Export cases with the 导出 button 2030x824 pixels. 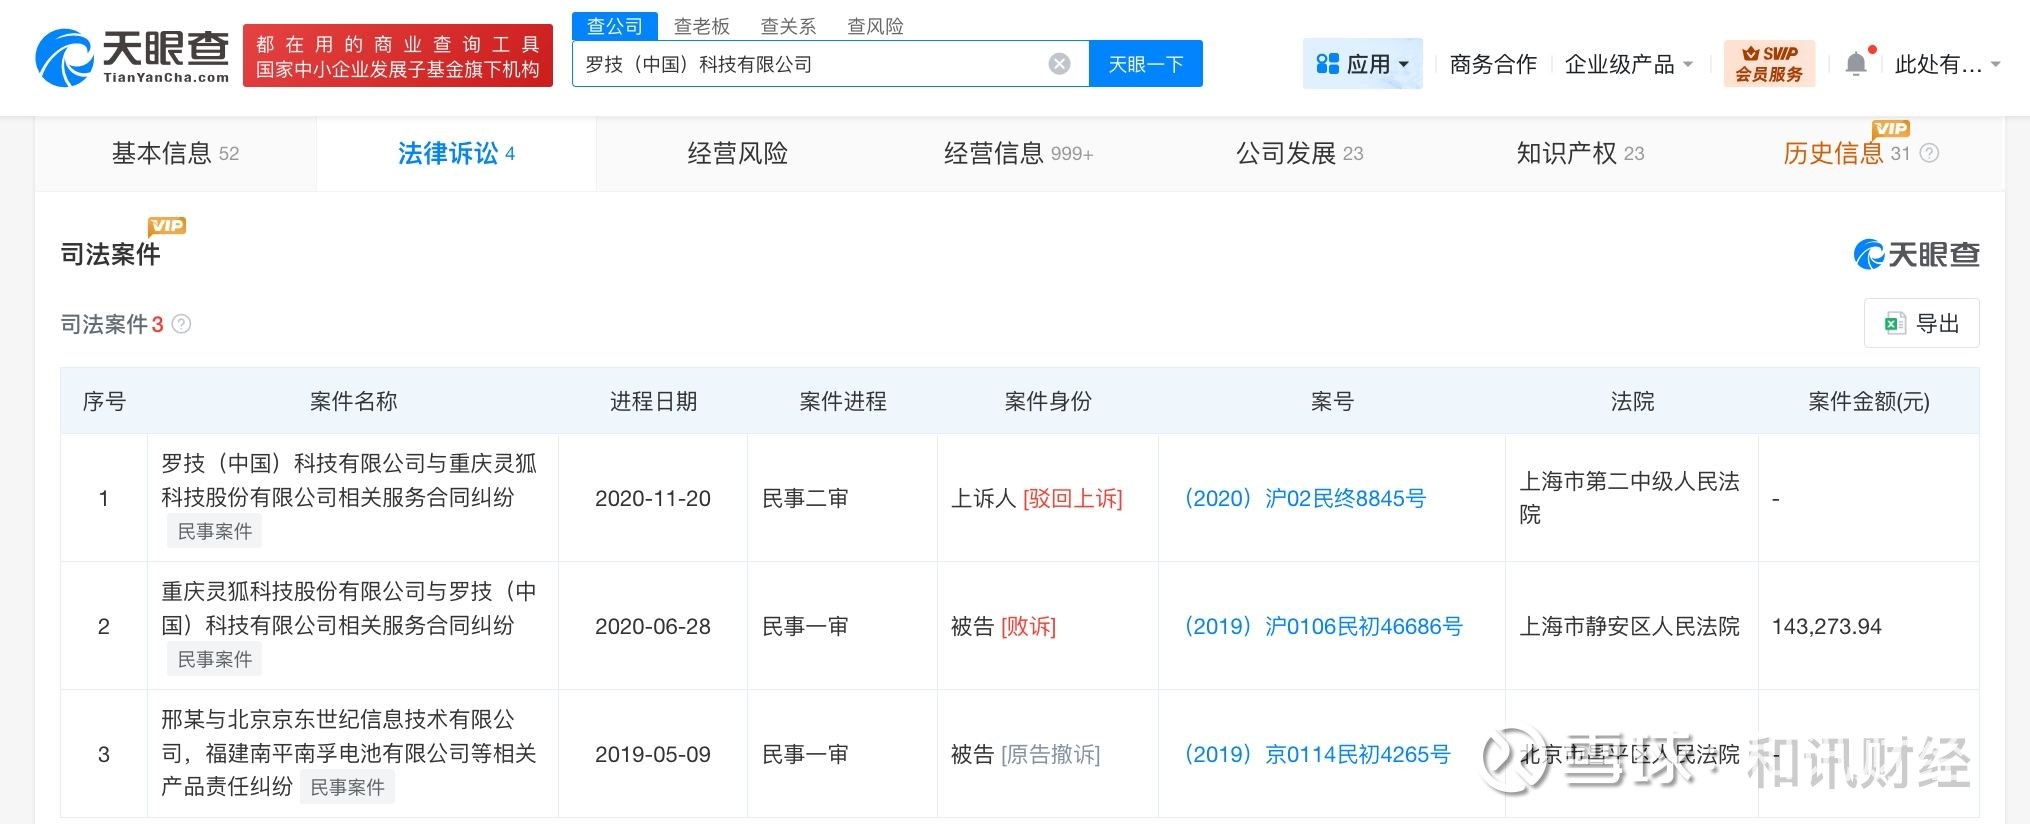[1921, 323]
